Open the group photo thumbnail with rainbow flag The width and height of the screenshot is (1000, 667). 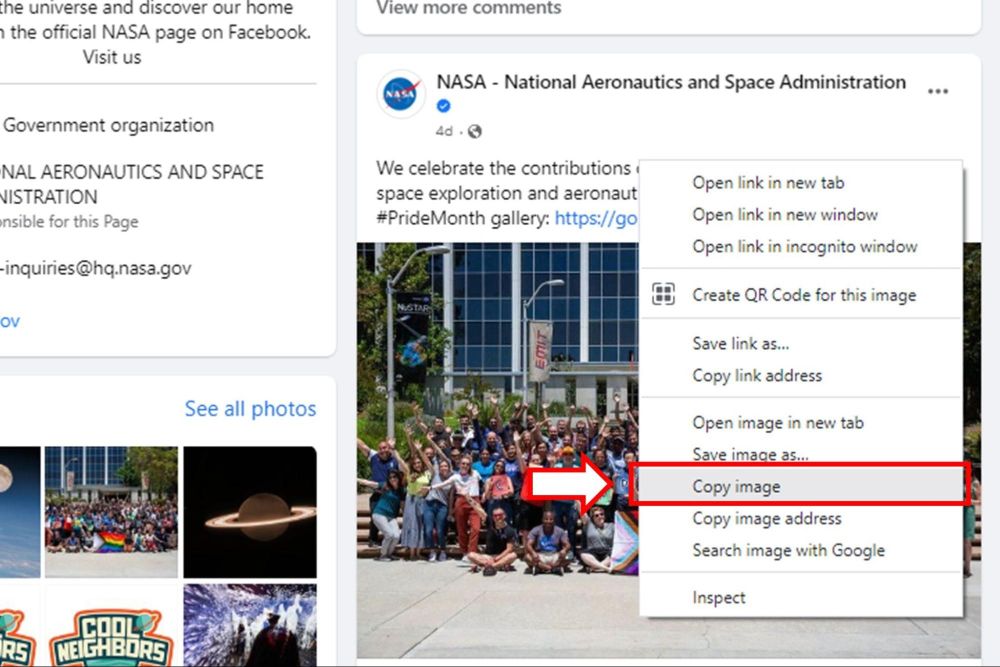[x=111, y=512]
